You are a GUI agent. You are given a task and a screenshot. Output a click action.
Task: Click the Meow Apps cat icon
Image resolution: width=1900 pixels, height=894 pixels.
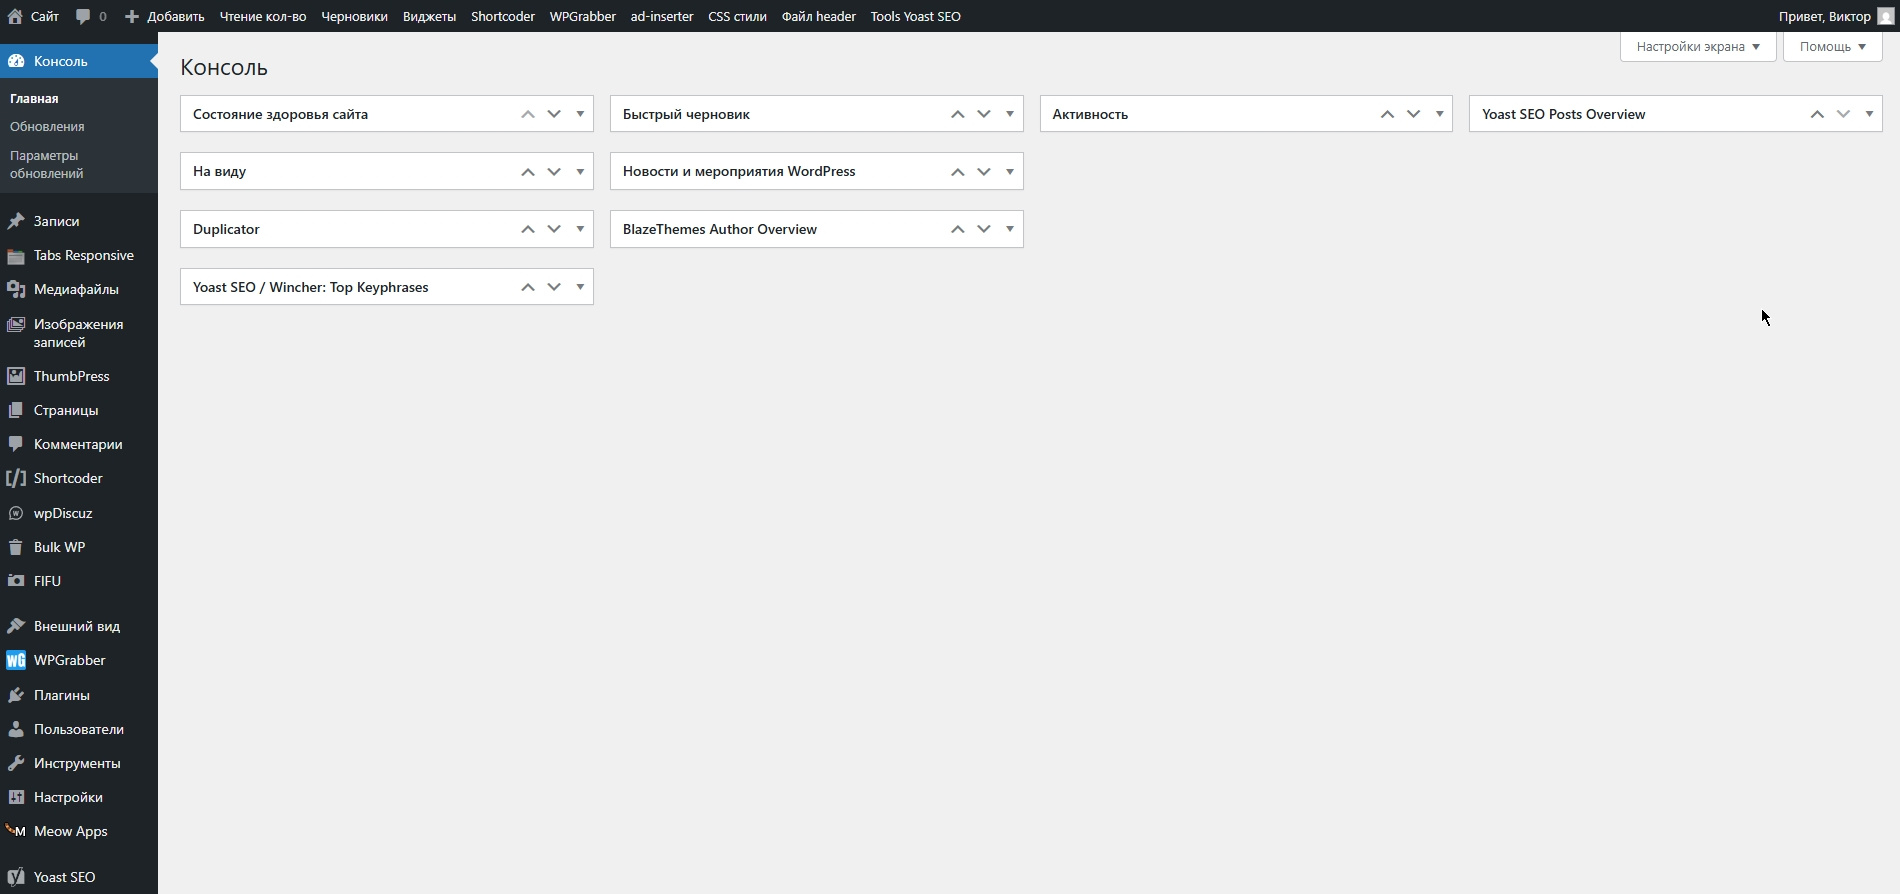point(16,831)
